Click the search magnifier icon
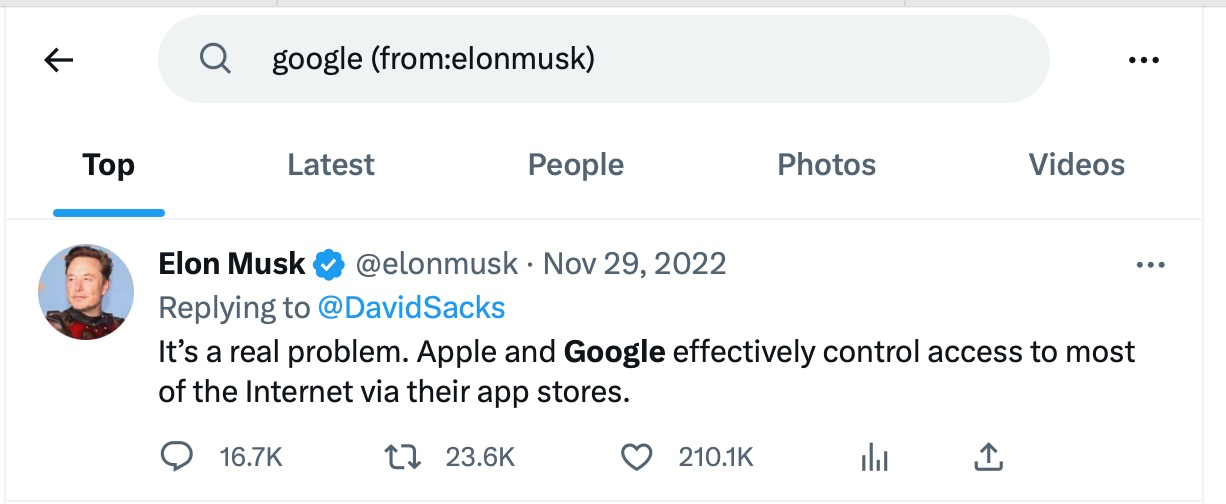1226x504 pixels. [x=215, y=60]
